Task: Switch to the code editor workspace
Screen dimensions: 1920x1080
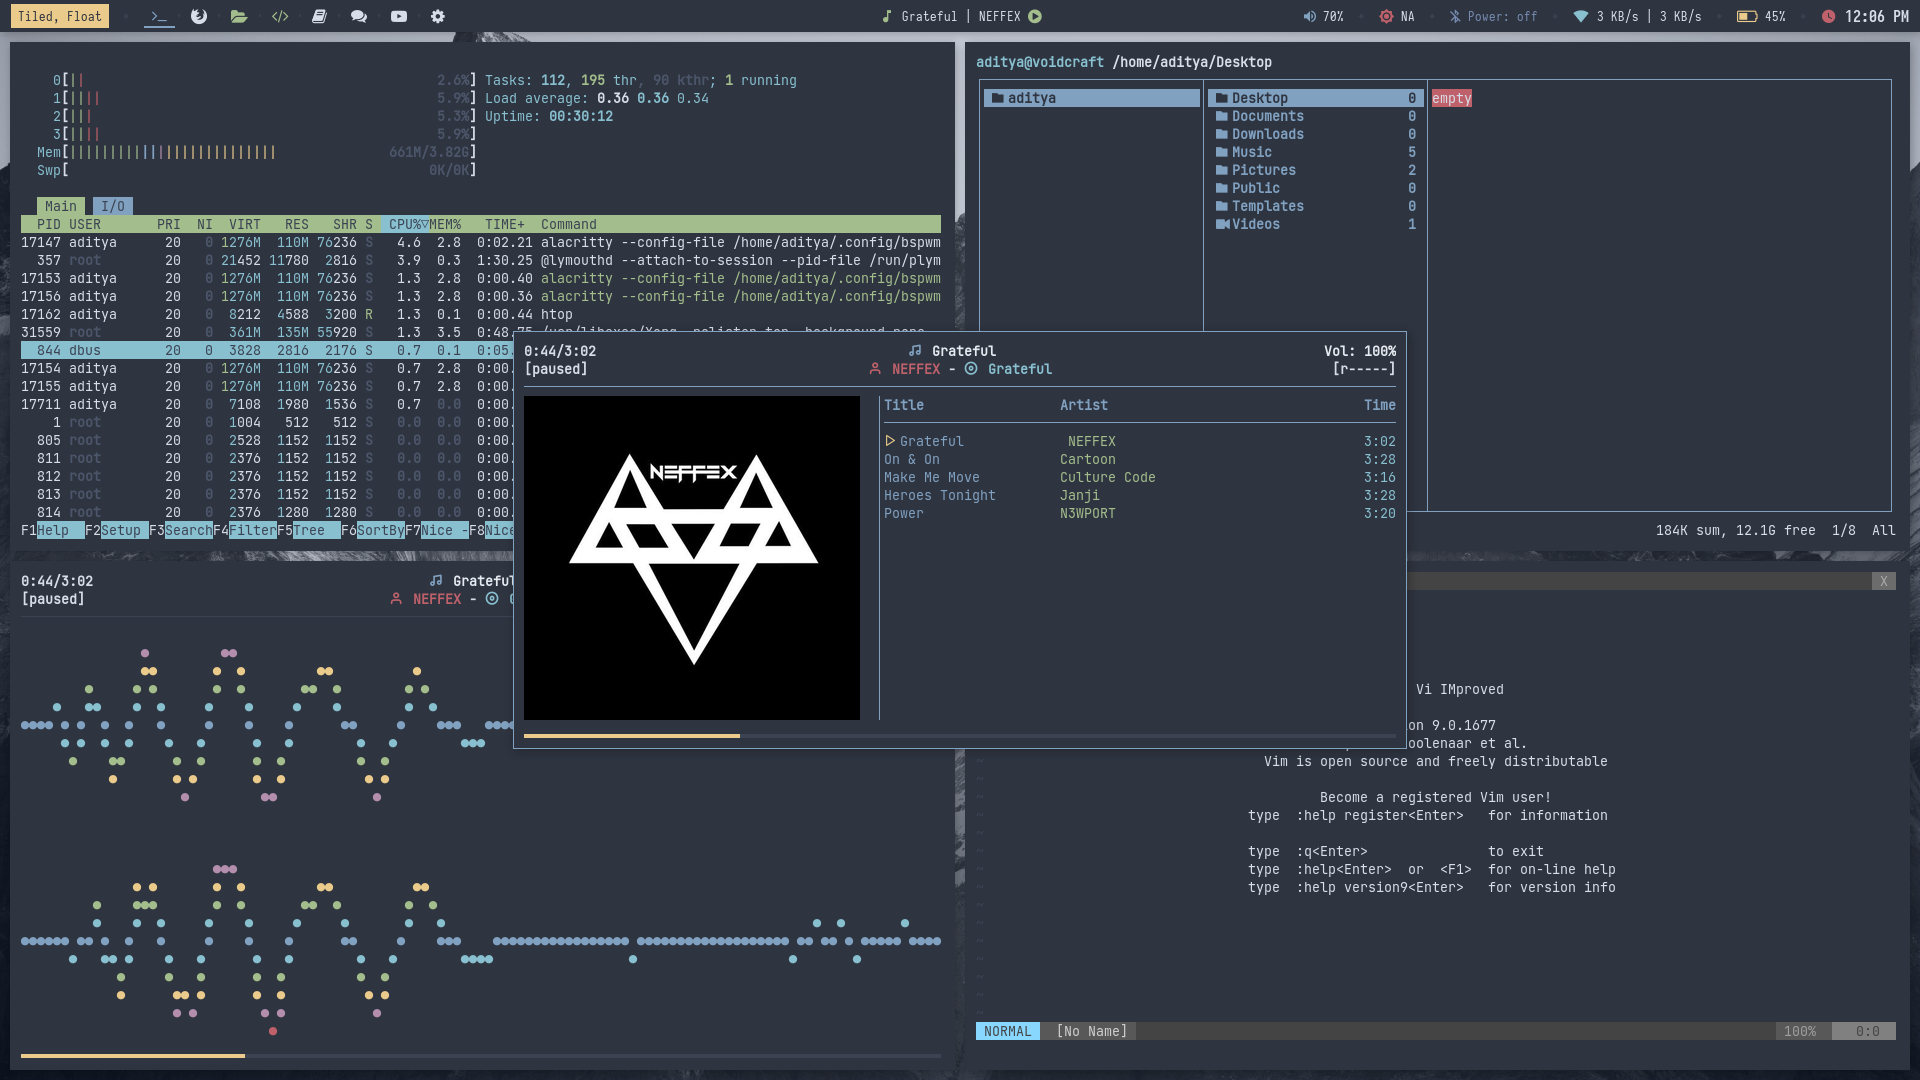Action: tap(280, 16)
